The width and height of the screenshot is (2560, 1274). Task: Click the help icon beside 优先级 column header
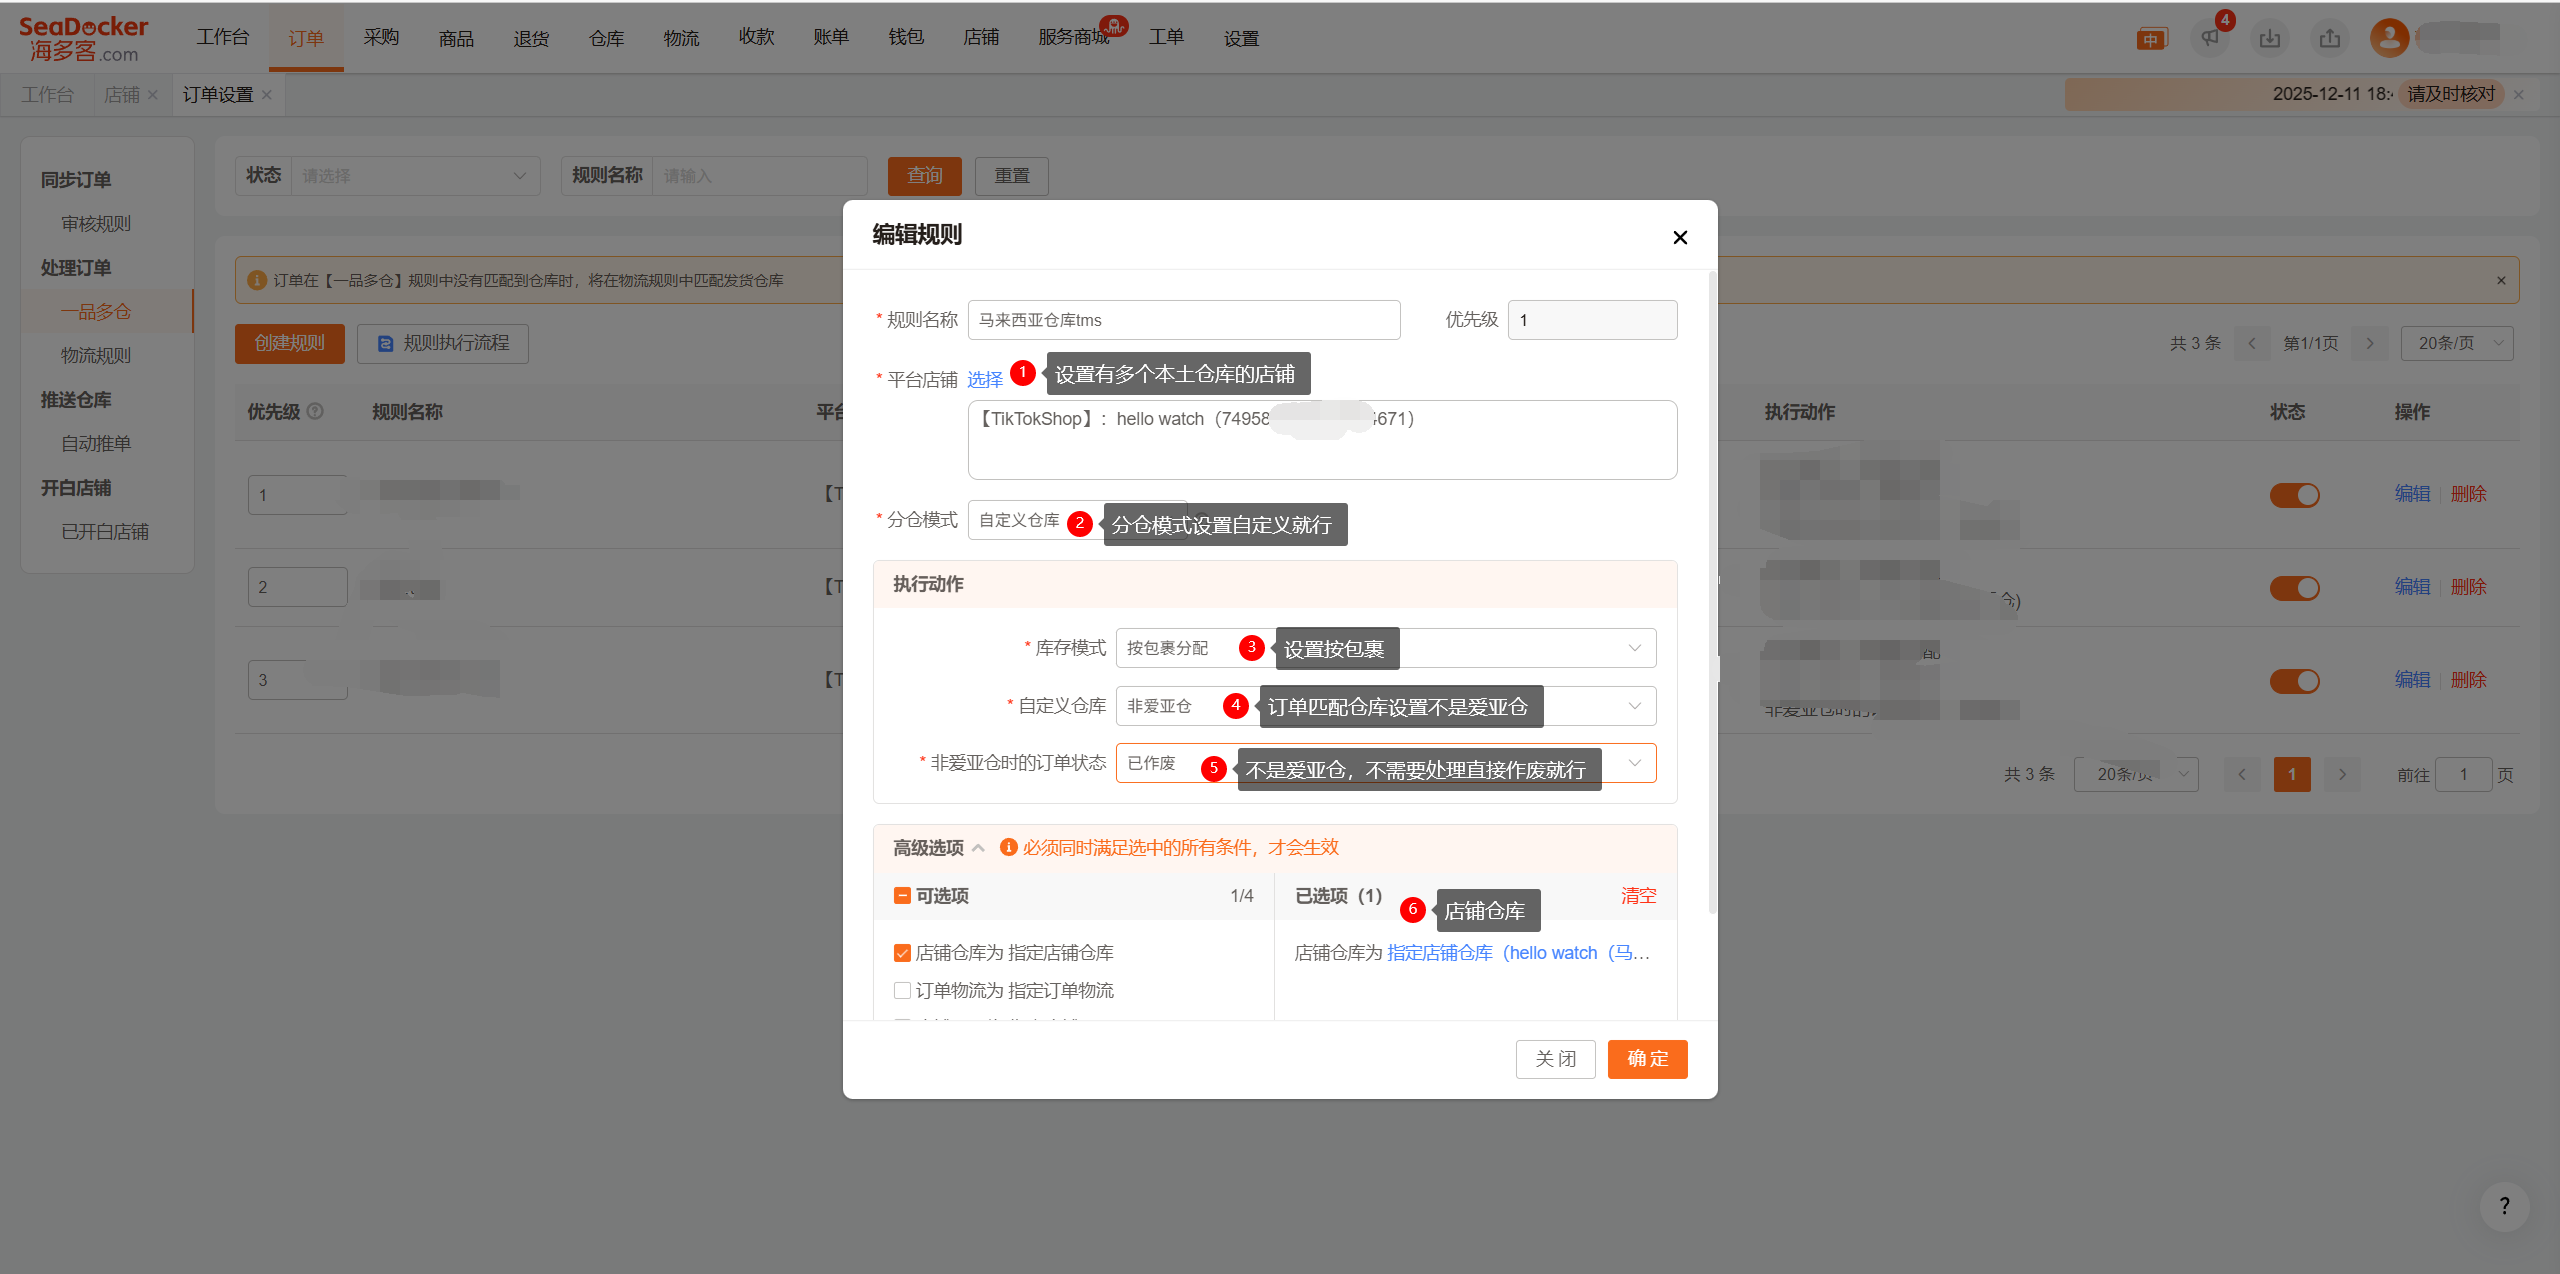[x=315, y=411]
